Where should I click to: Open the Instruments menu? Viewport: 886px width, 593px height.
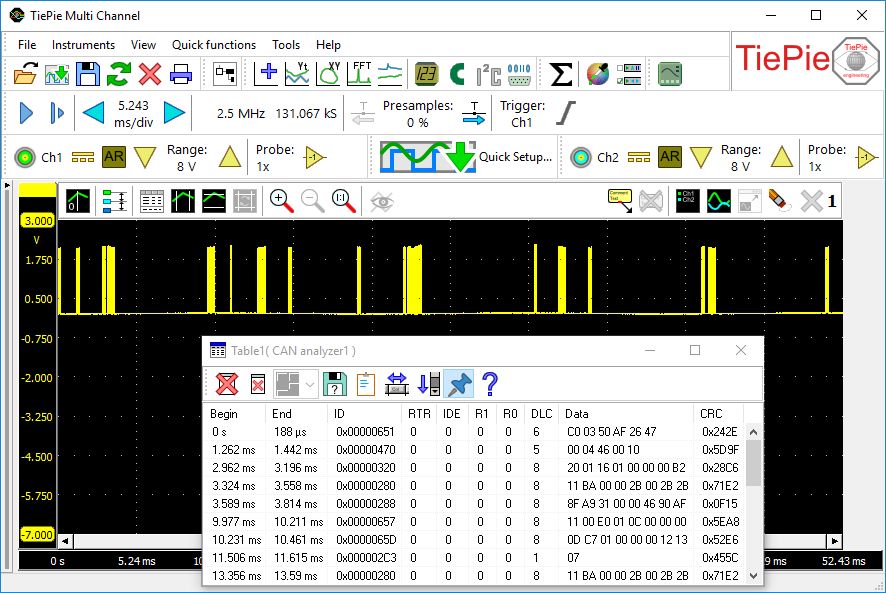coord(83,45)
